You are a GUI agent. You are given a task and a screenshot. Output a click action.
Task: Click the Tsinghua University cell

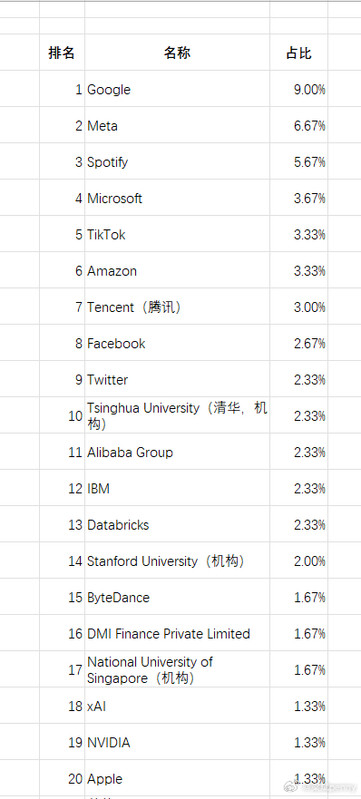tap(177, 416)
